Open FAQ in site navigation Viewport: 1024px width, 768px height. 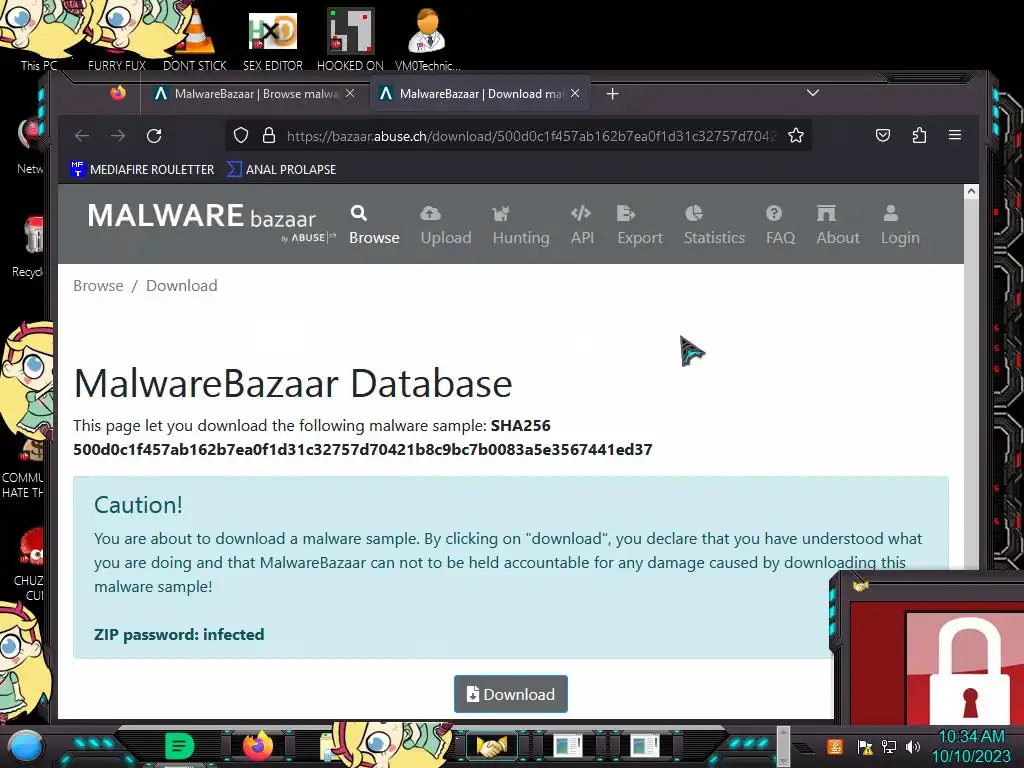pos(780,225)
